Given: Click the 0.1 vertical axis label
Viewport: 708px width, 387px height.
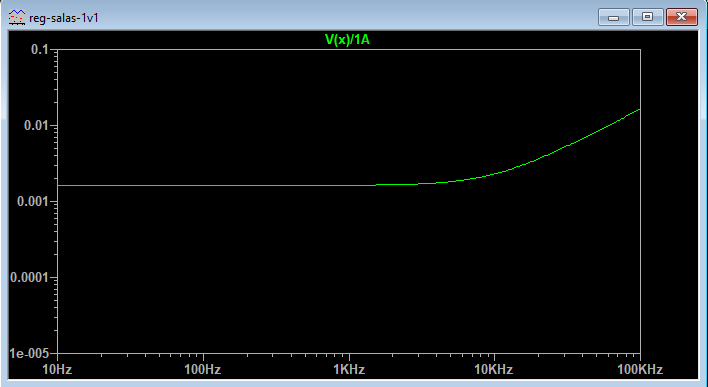Looking at the screenshot, I should 39,50.
